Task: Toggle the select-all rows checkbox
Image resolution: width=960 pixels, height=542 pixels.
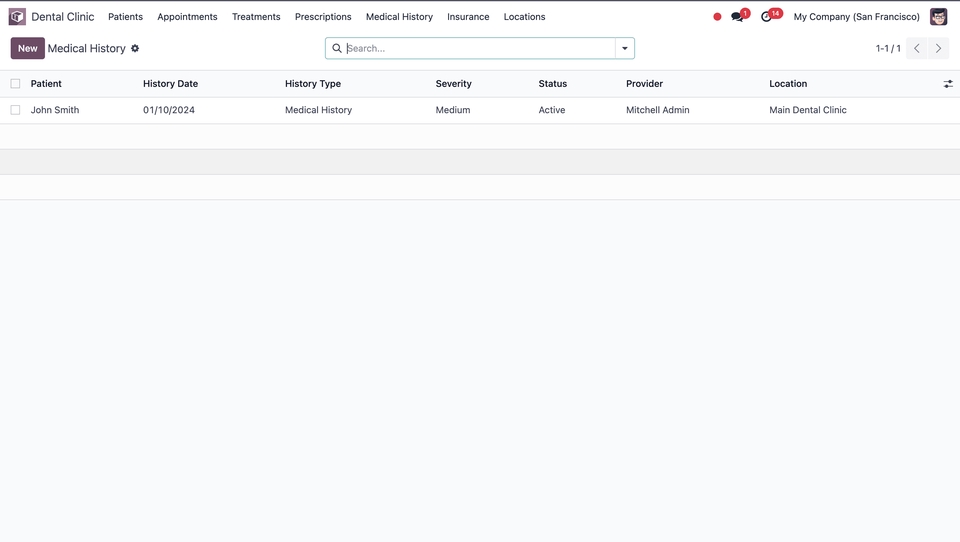Action: [15, 84]
